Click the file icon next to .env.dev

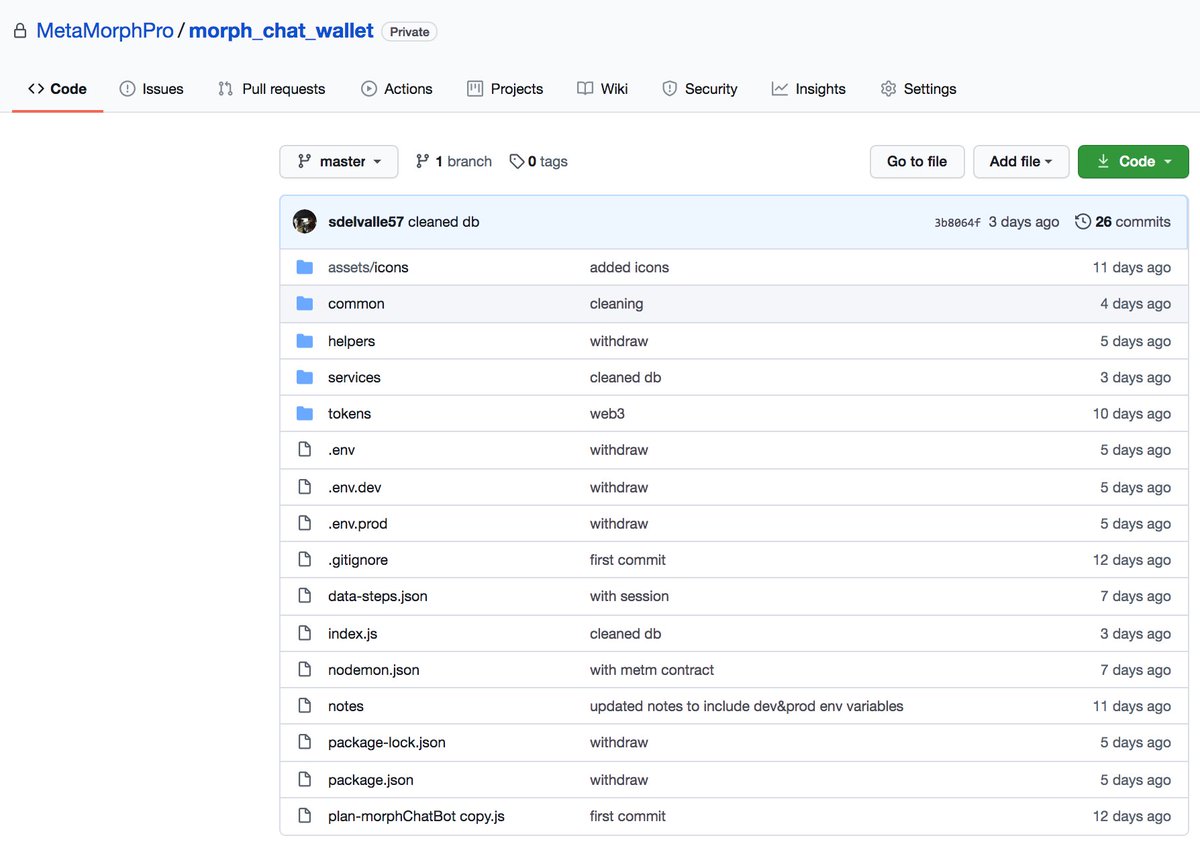point(305,487)
